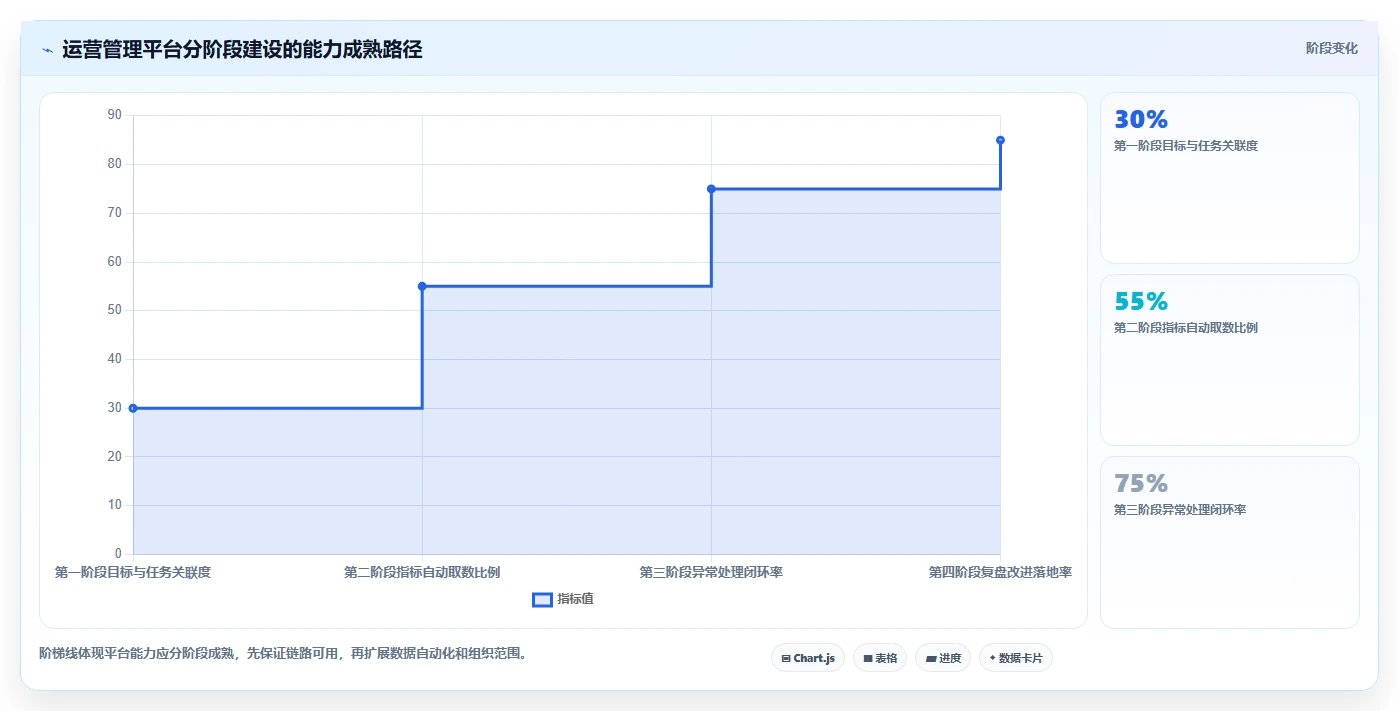This screenshot has height=711, width=1399.
Task: Click the page title 运营管理平台分阶段建设的能力成熟路径
Action: click(x=242, y=49)
